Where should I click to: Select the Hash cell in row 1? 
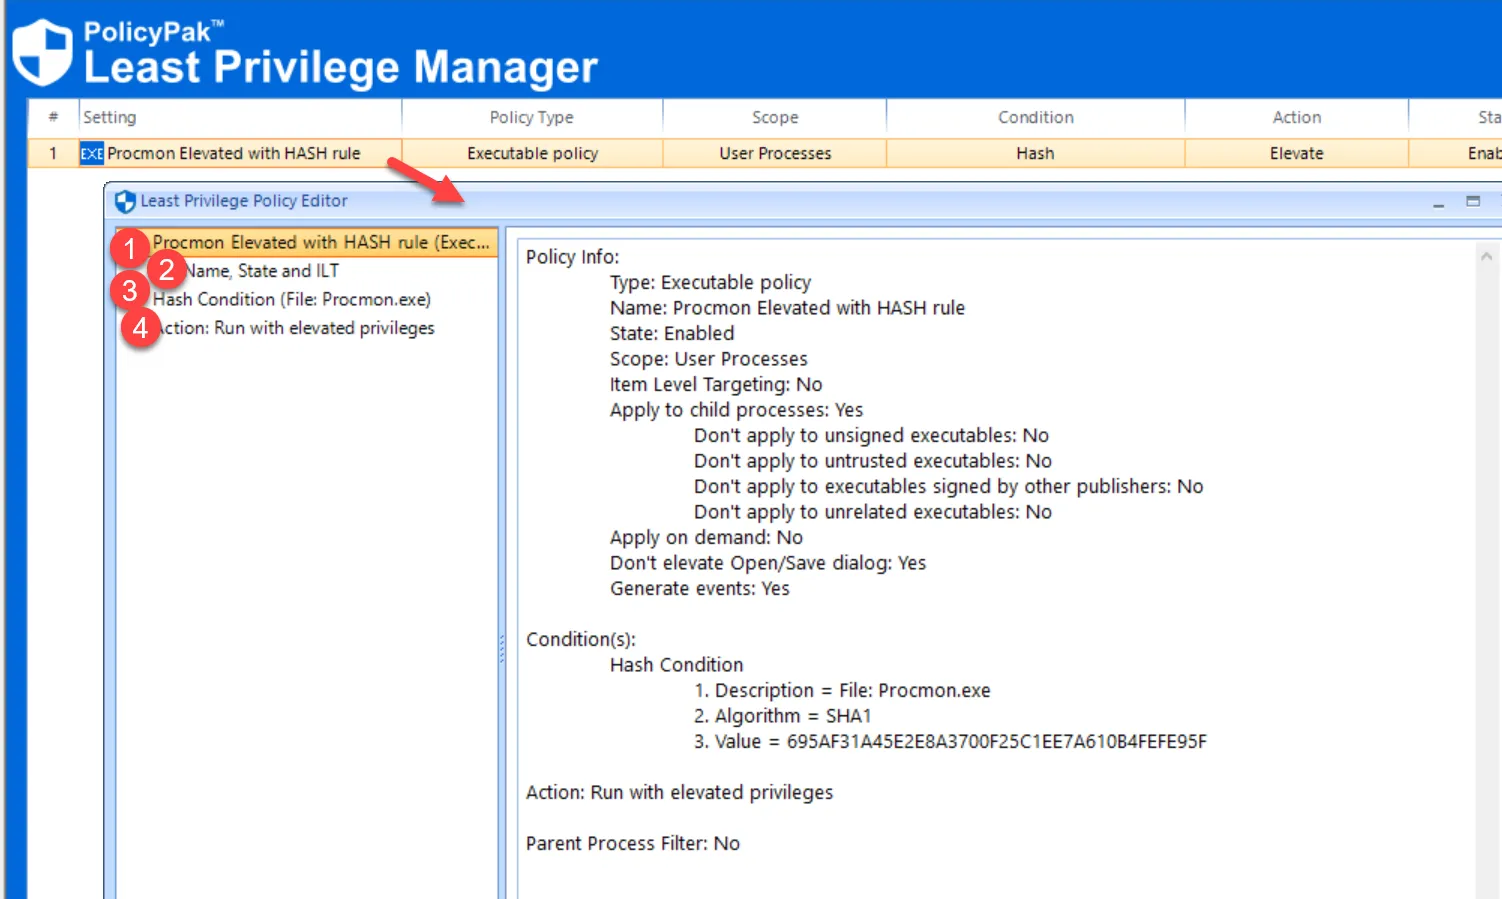pos(1035,153)
